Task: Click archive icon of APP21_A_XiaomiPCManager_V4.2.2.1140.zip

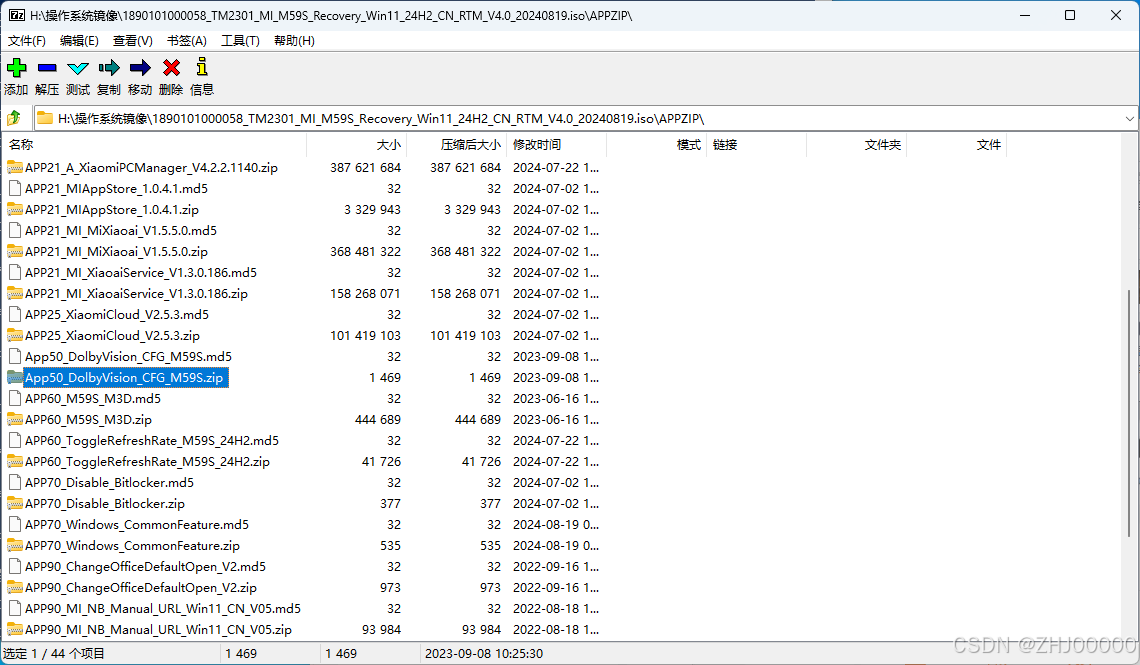Action: tap(15, 167)
